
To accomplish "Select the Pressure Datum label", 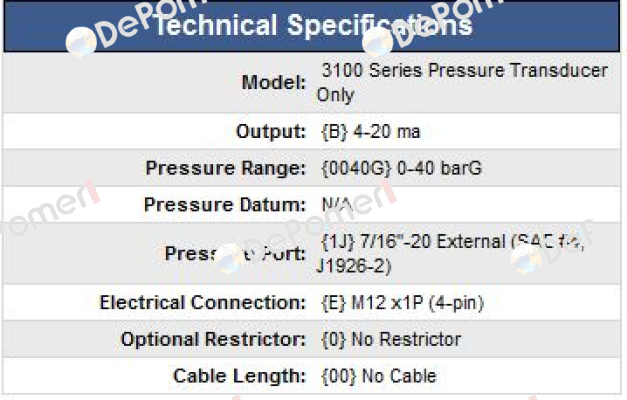I will [x=225, y=204].
